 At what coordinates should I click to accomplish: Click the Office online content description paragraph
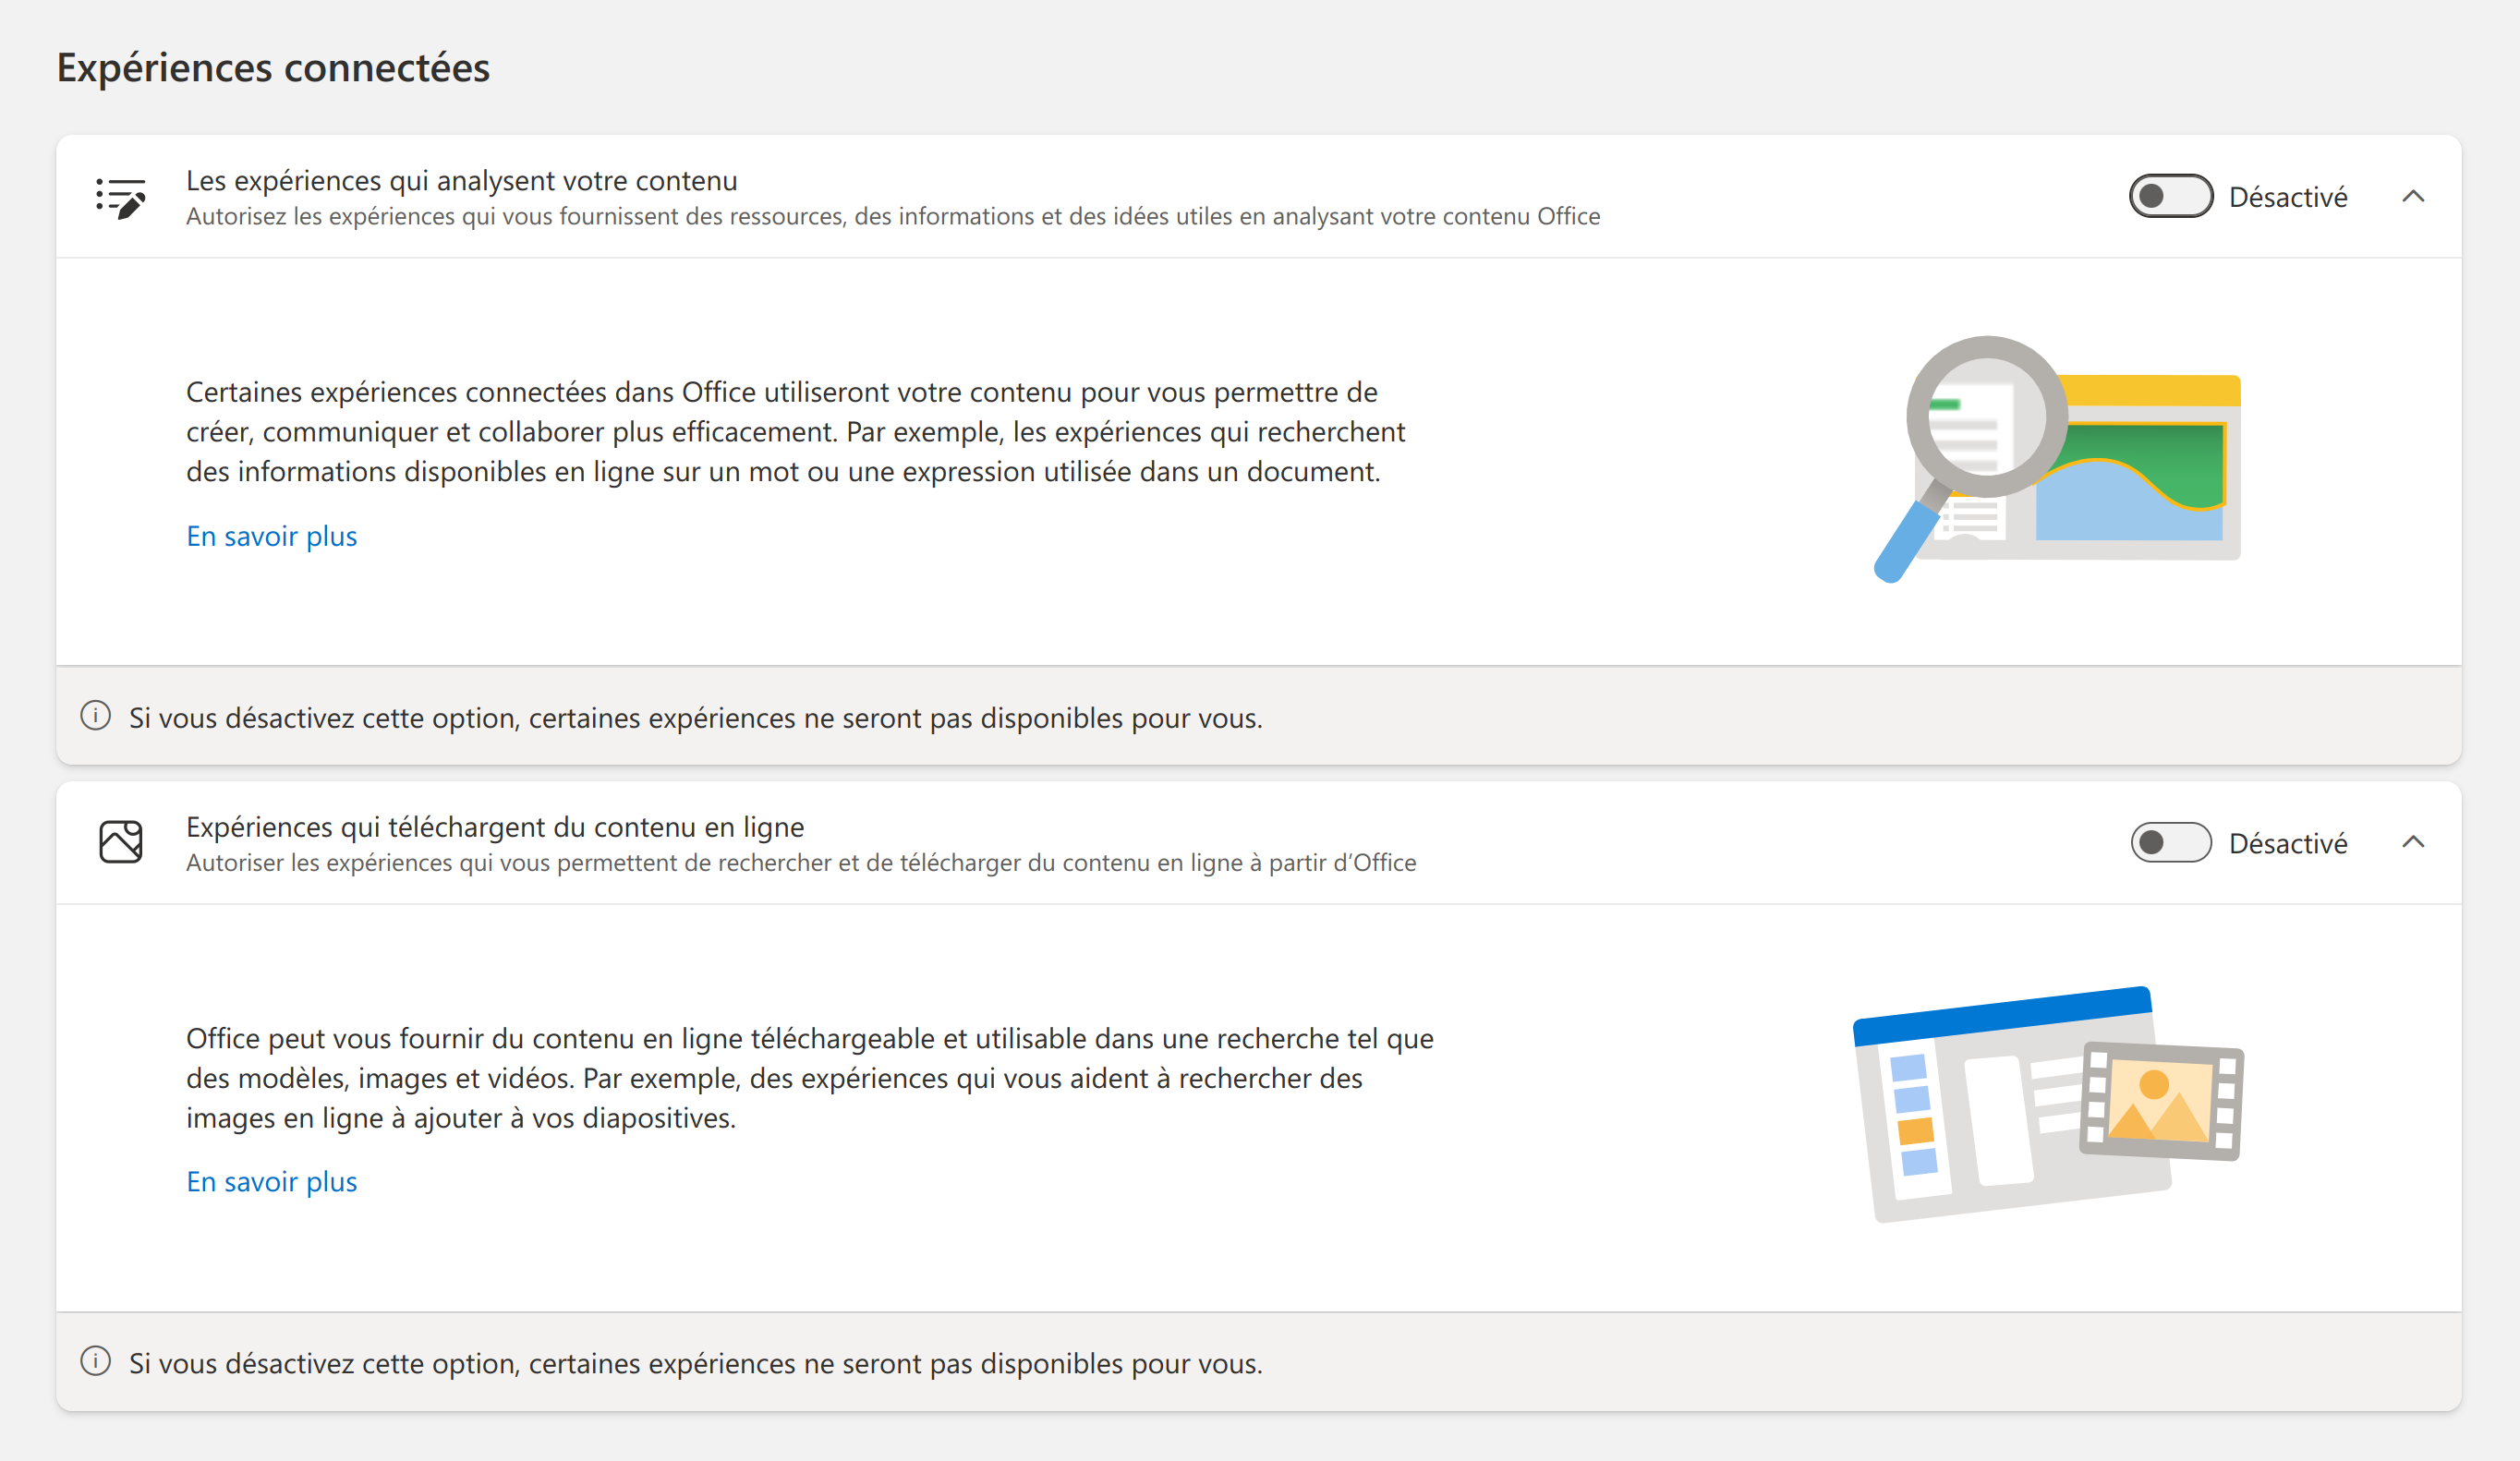pyautogui.click(x=809, y=1077)
